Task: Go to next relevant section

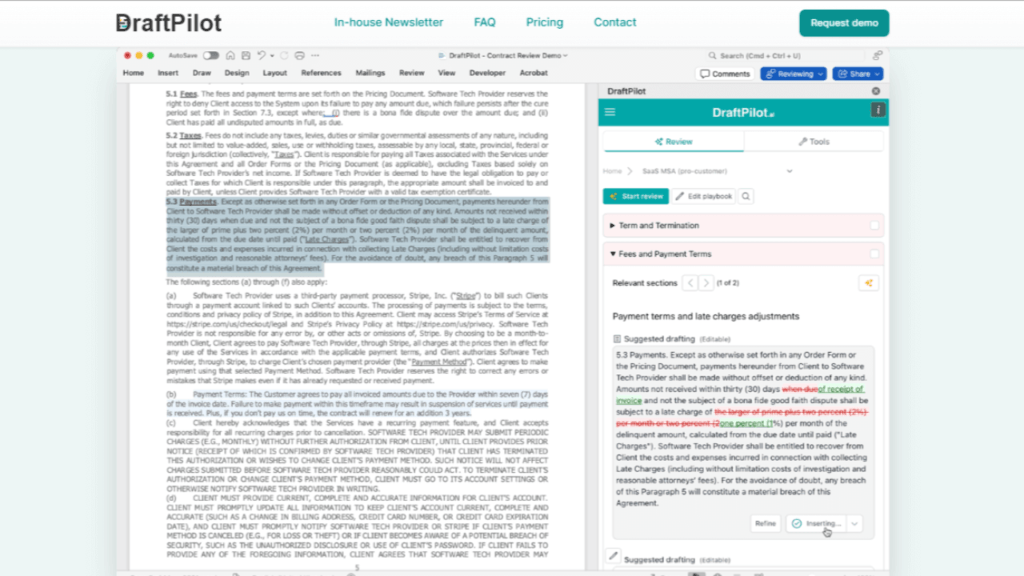Action: click(706, 283)
